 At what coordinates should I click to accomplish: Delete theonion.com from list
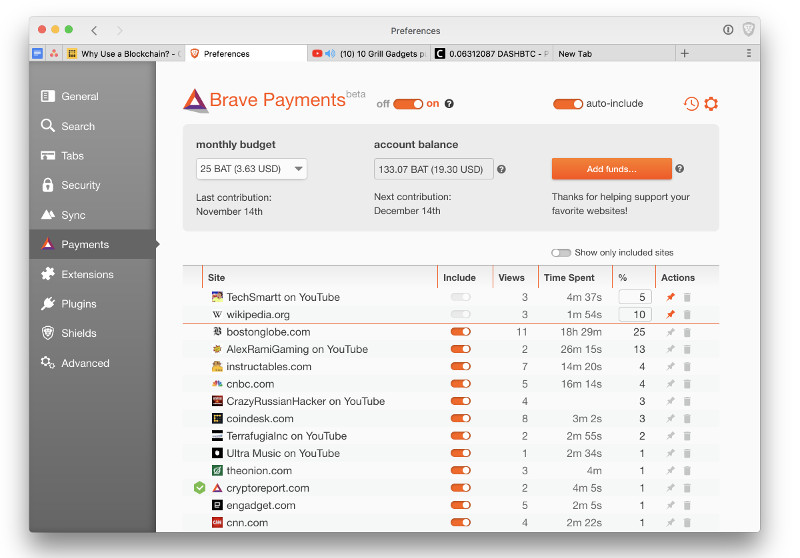pyautogui.click(x=687, y=470)
